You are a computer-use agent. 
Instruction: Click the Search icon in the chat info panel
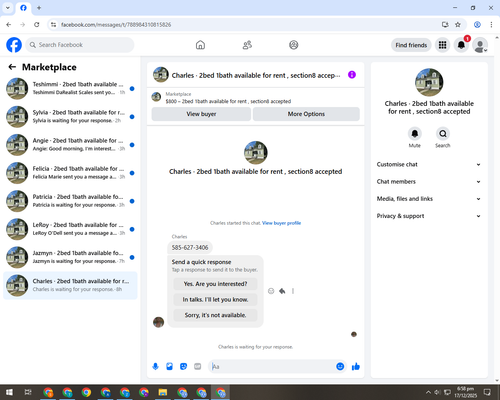[x=443, y=134]
